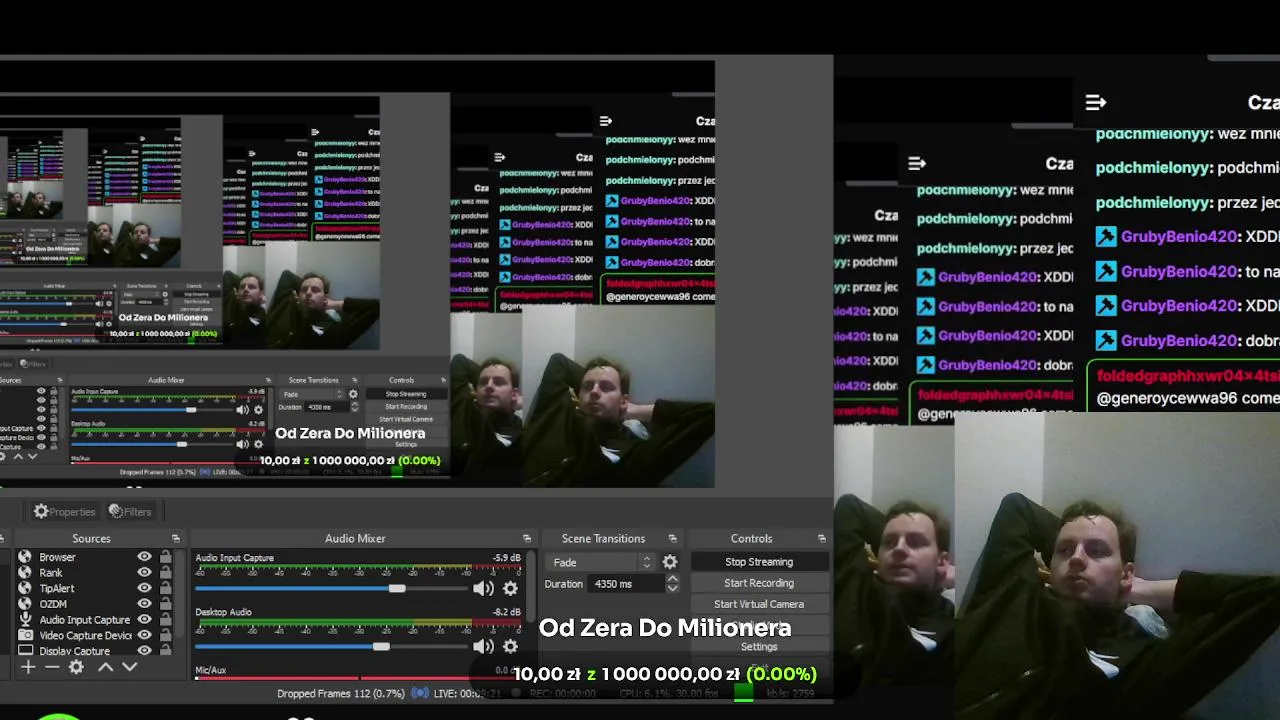Screen dimensions: 1280x720
Task: Move source down with the down arrow
Action: pos(130,667)
